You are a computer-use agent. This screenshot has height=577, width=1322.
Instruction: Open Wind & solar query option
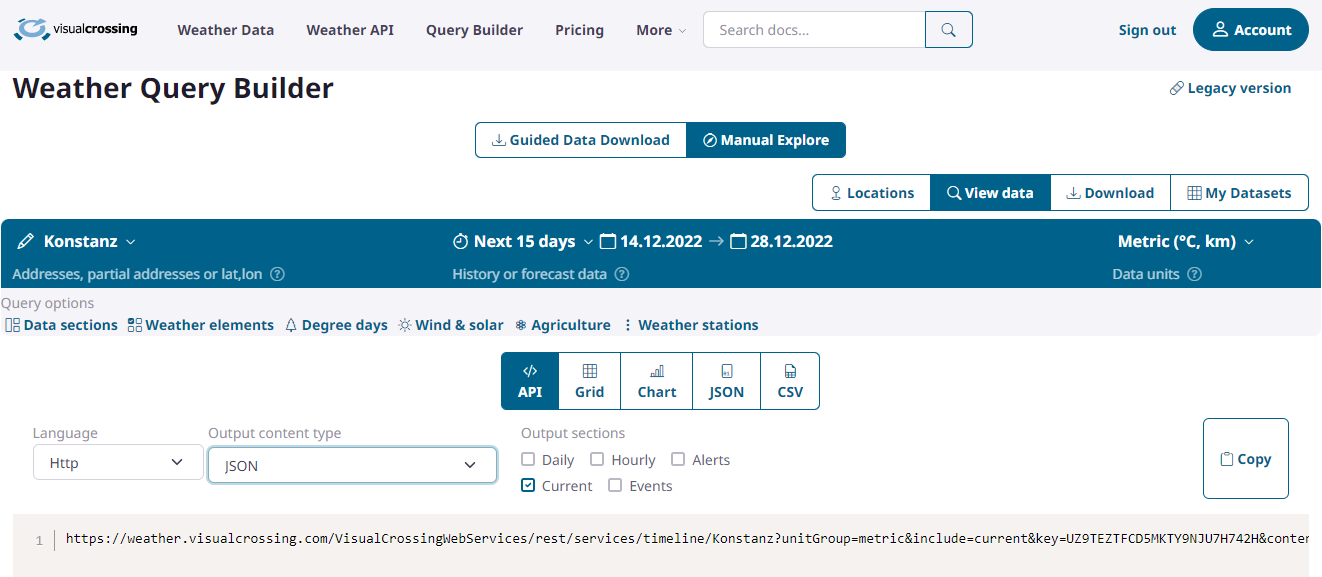coord(451,325)
